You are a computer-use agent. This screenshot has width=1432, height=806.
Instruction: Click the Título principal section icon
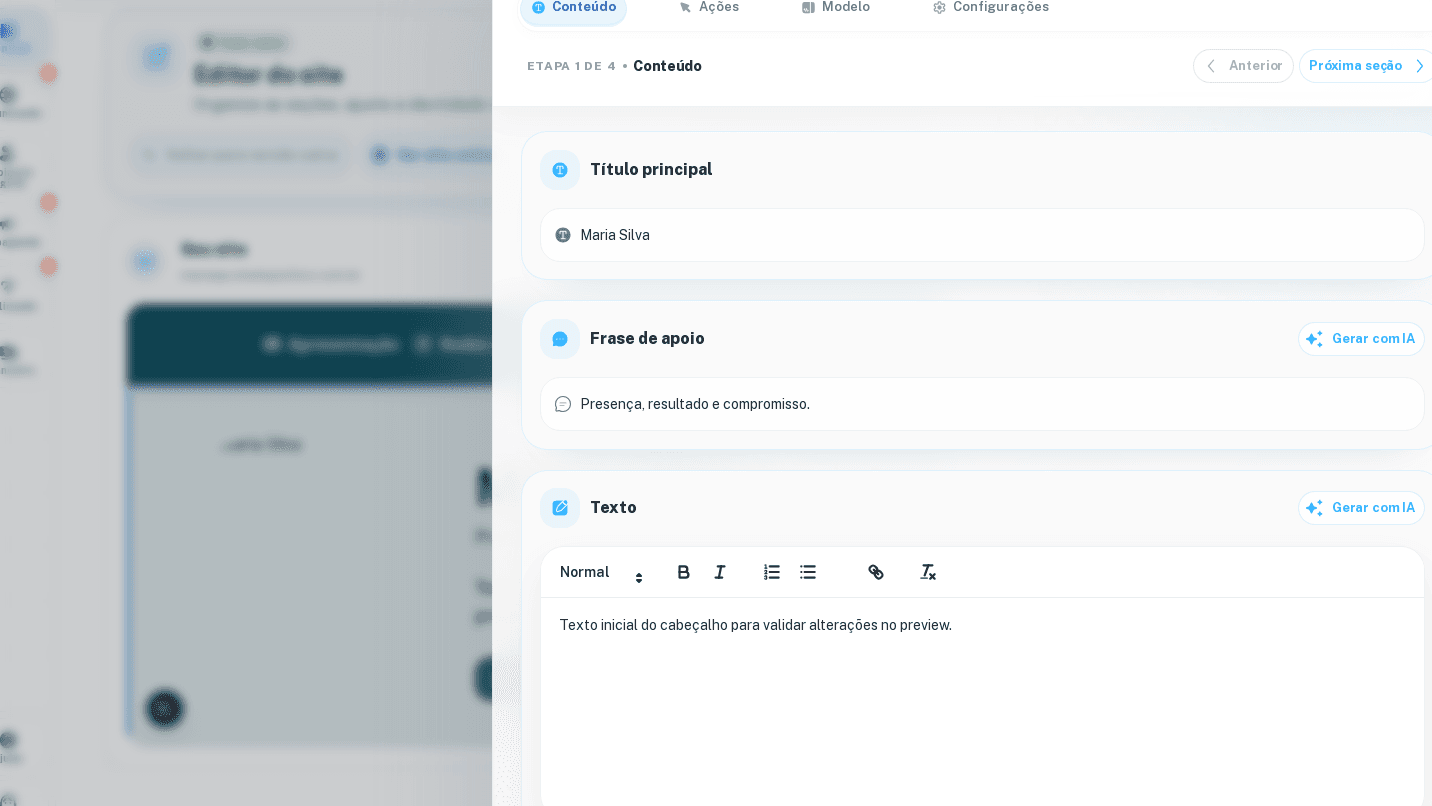tap(560, 170)
